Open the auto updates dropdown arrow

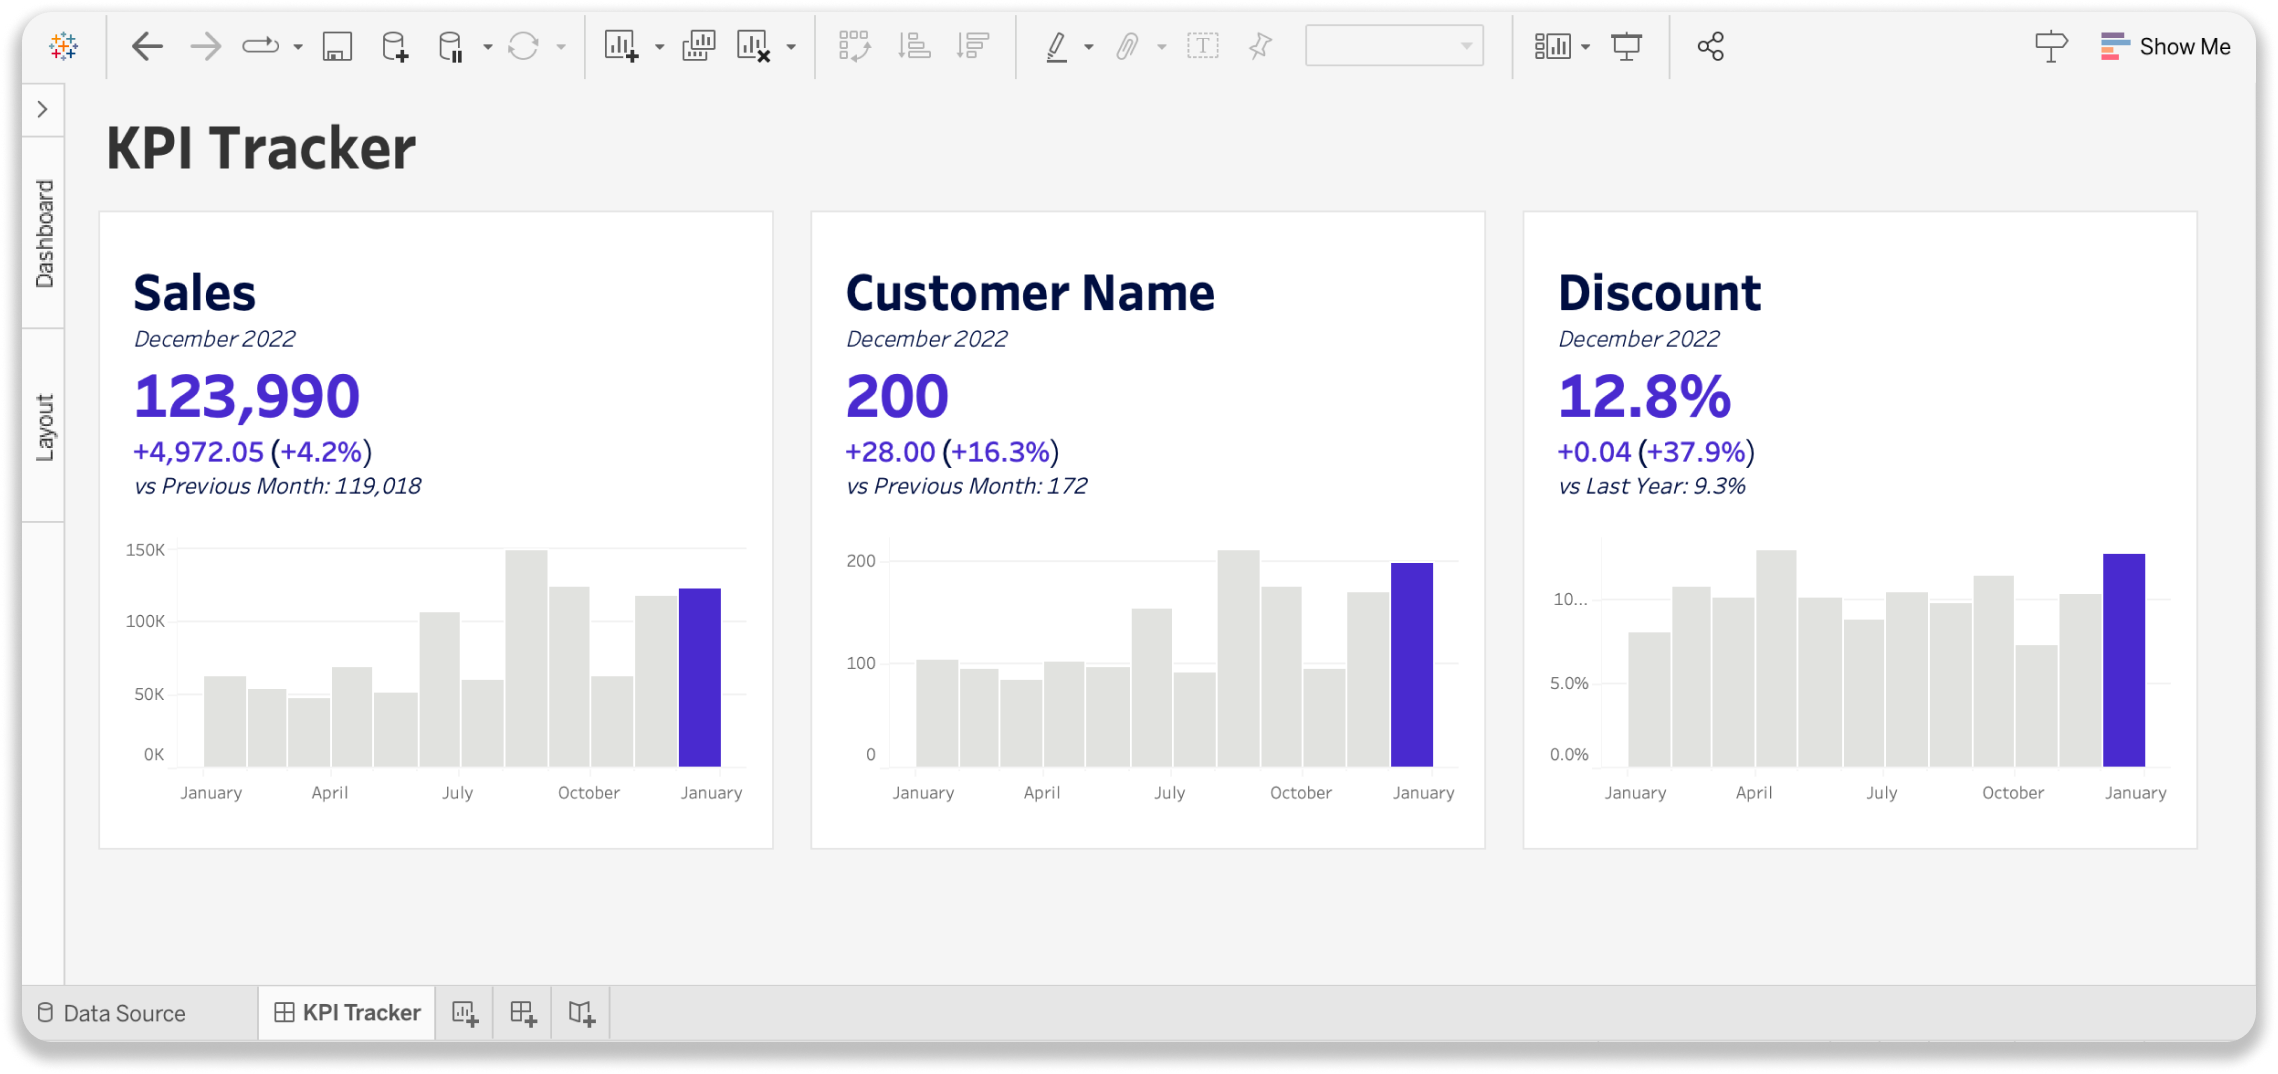pos(488,47)
